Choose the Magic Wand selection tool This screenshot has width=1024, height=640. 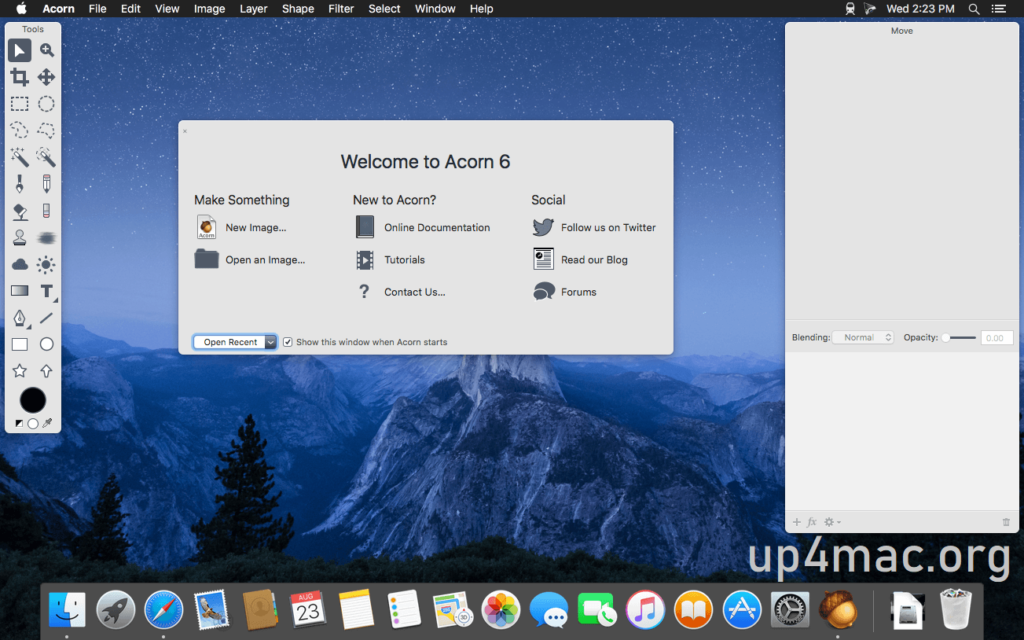click(x=19, y=156)
